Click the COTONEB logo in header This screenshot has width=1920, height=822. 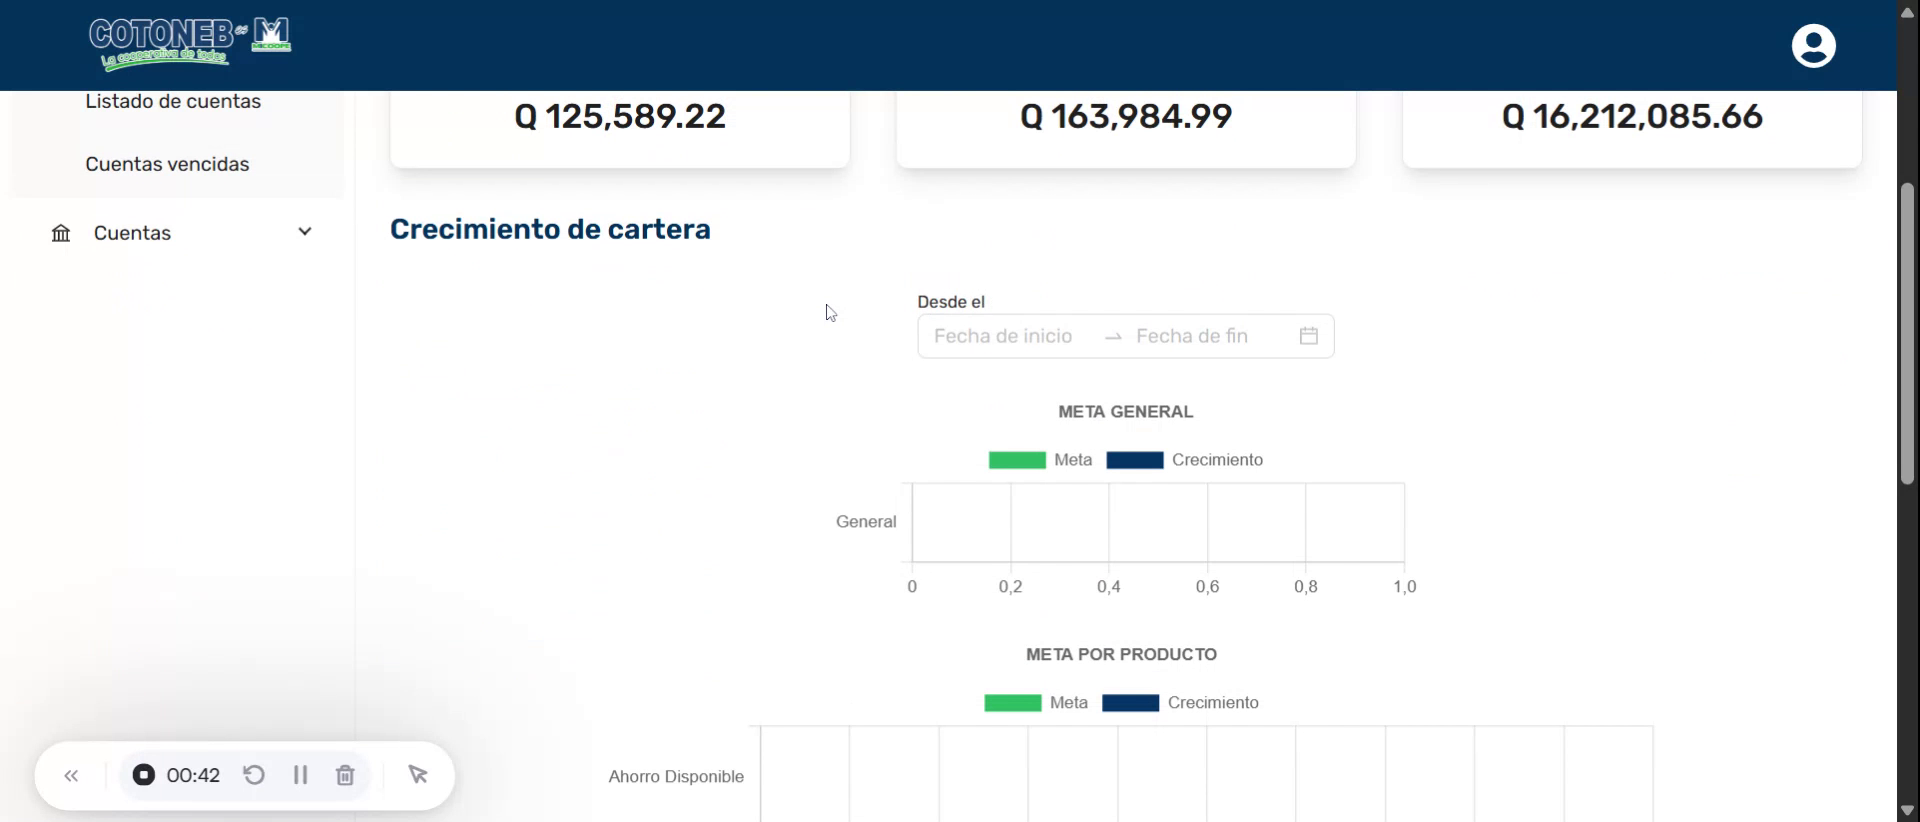190,44
